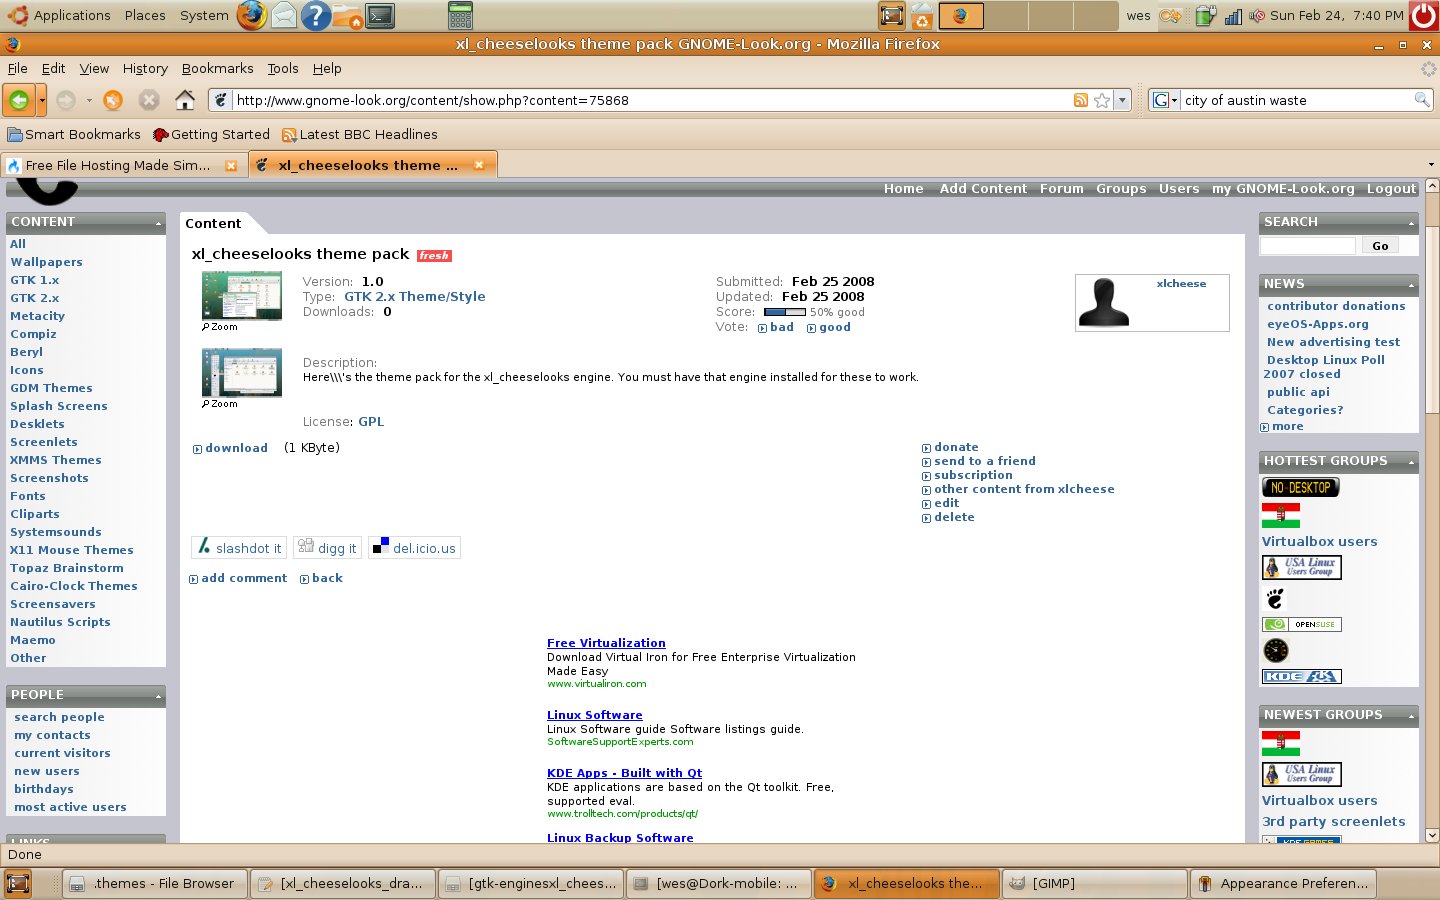This screenshot has height=900, width=1440.
Task: Open GTK 2.x Theme/Style type link
Action: click(x=414, y=296)
